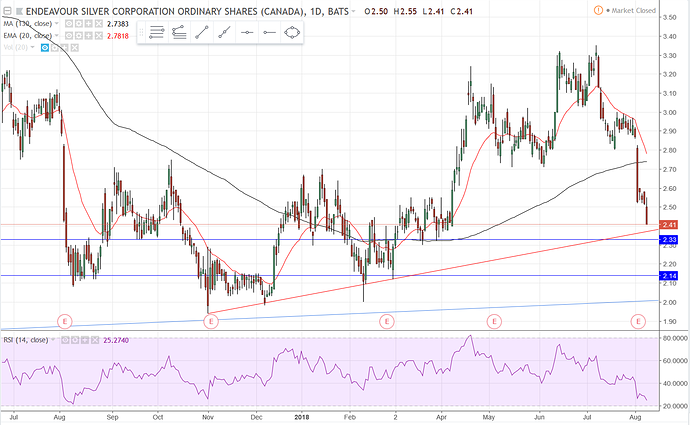This screenshot has height=425, width=690.
Task: Click the EMA (20, close) legend label
Action: click(x=28, y=36)
